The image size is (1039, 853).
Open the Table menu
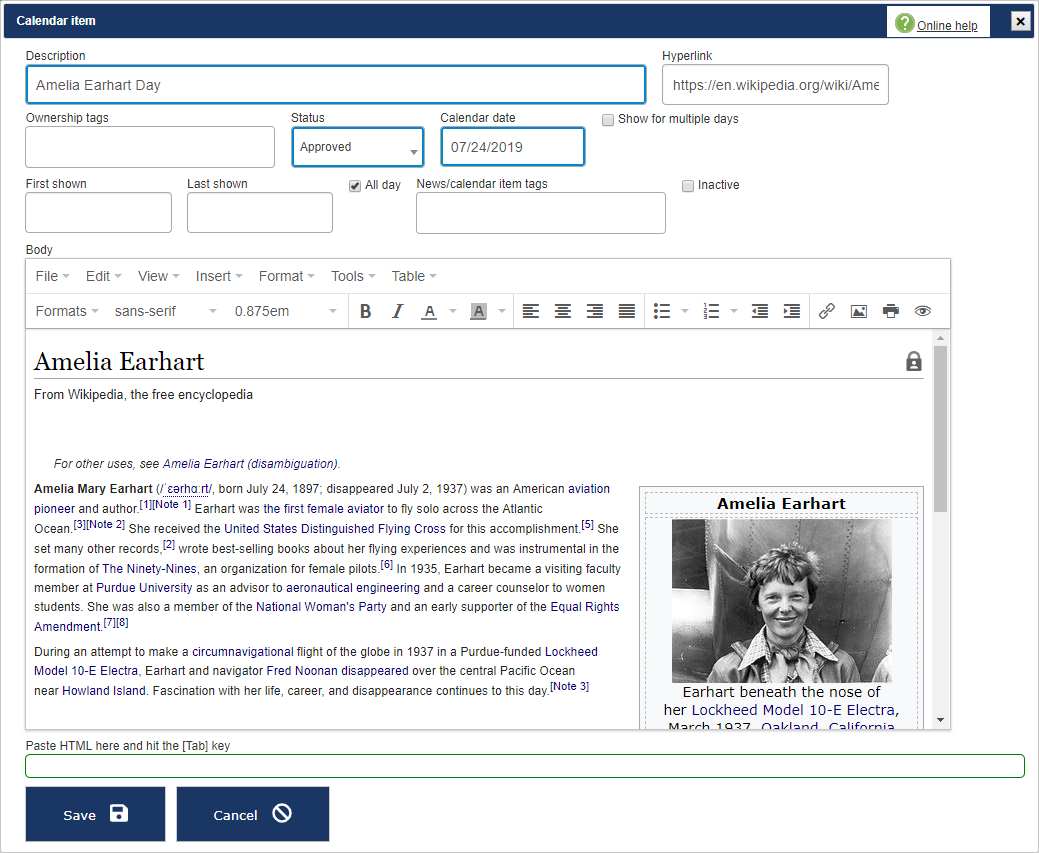click(x=413, y=276)
